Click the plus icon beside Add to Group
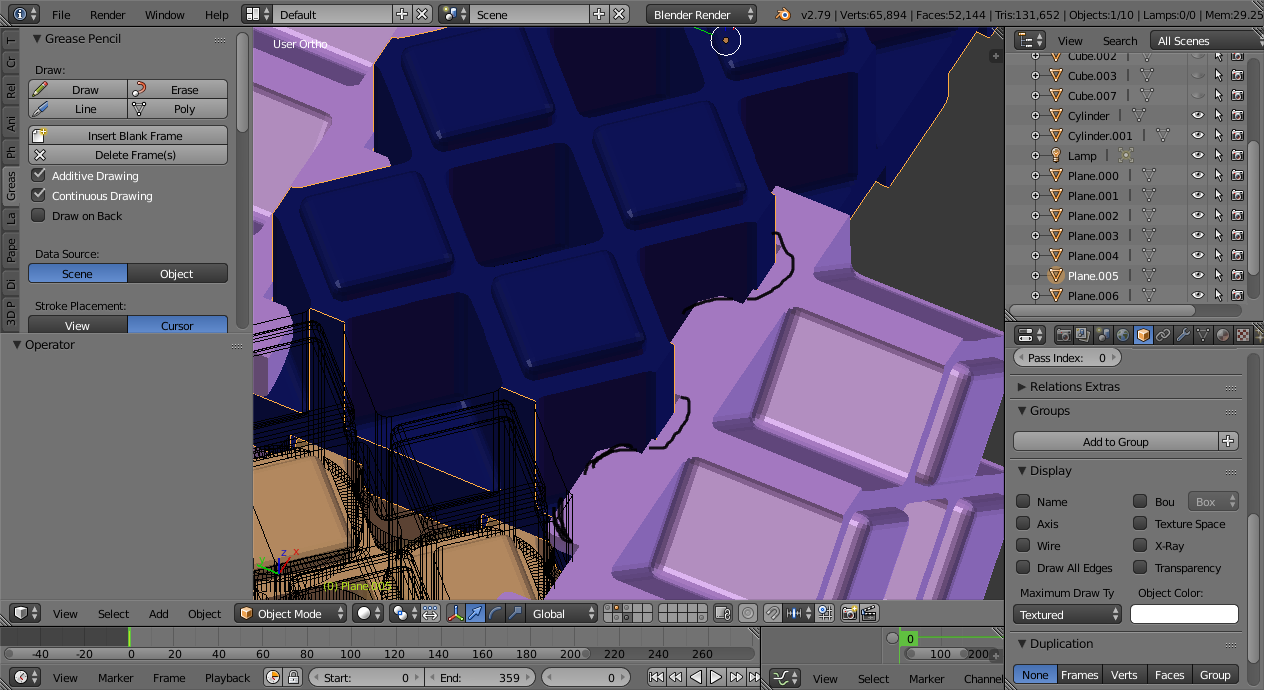The height and width of the screenshot is (690, 1264). click(1229, 442)
